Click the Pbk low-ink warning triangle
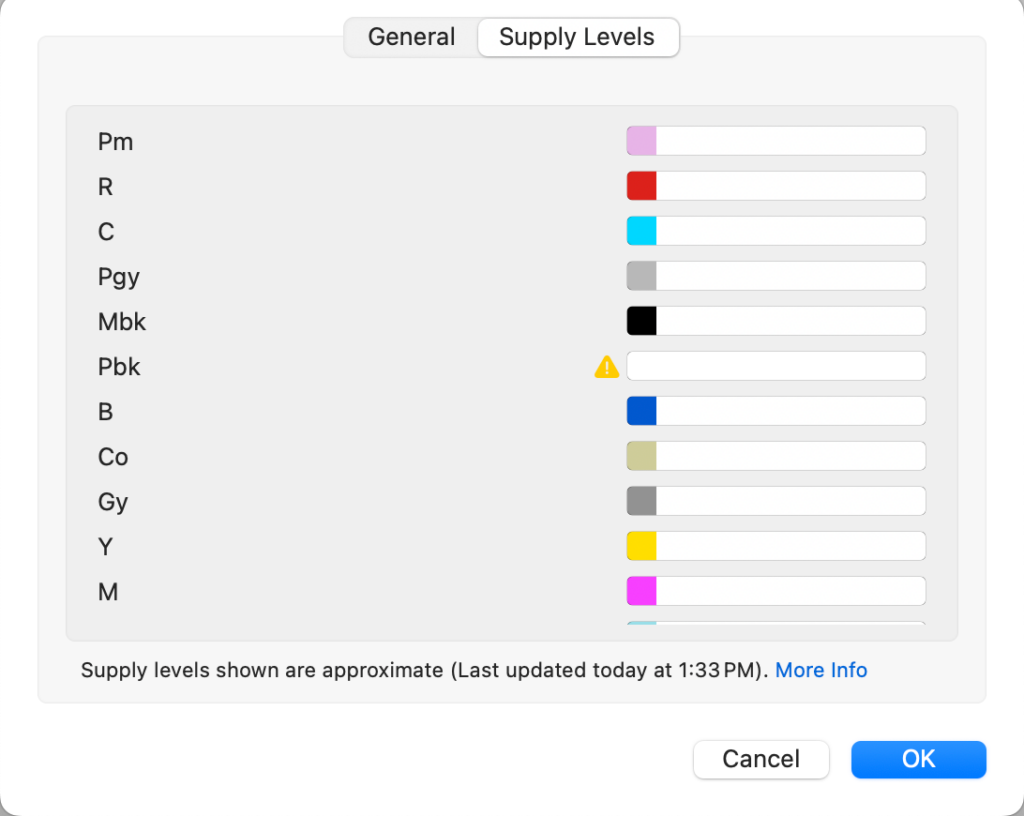Screen dimensions: 1024x816 click(606, 366)
